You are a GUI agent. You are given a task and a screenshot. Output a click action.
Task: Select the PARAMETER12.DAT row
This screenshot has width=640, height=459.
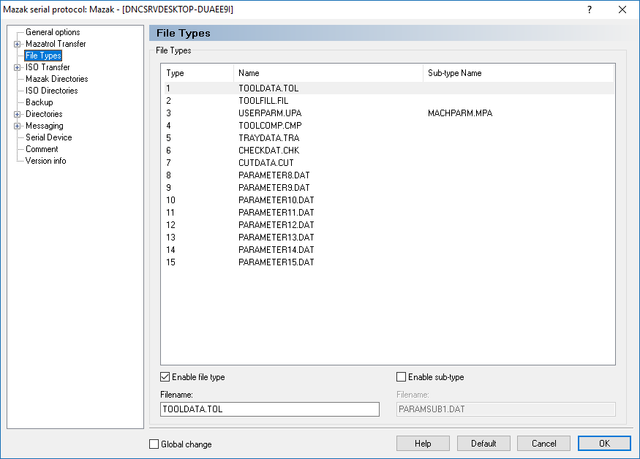(389, 225)
